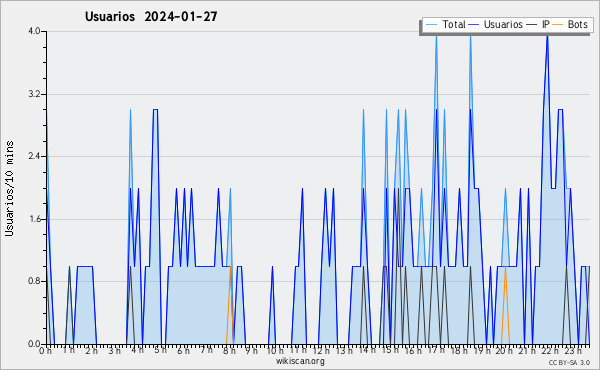Click the '1.6' y-axis tick label
This screenshot has height=370, width=600.
(x=34, y=219)
